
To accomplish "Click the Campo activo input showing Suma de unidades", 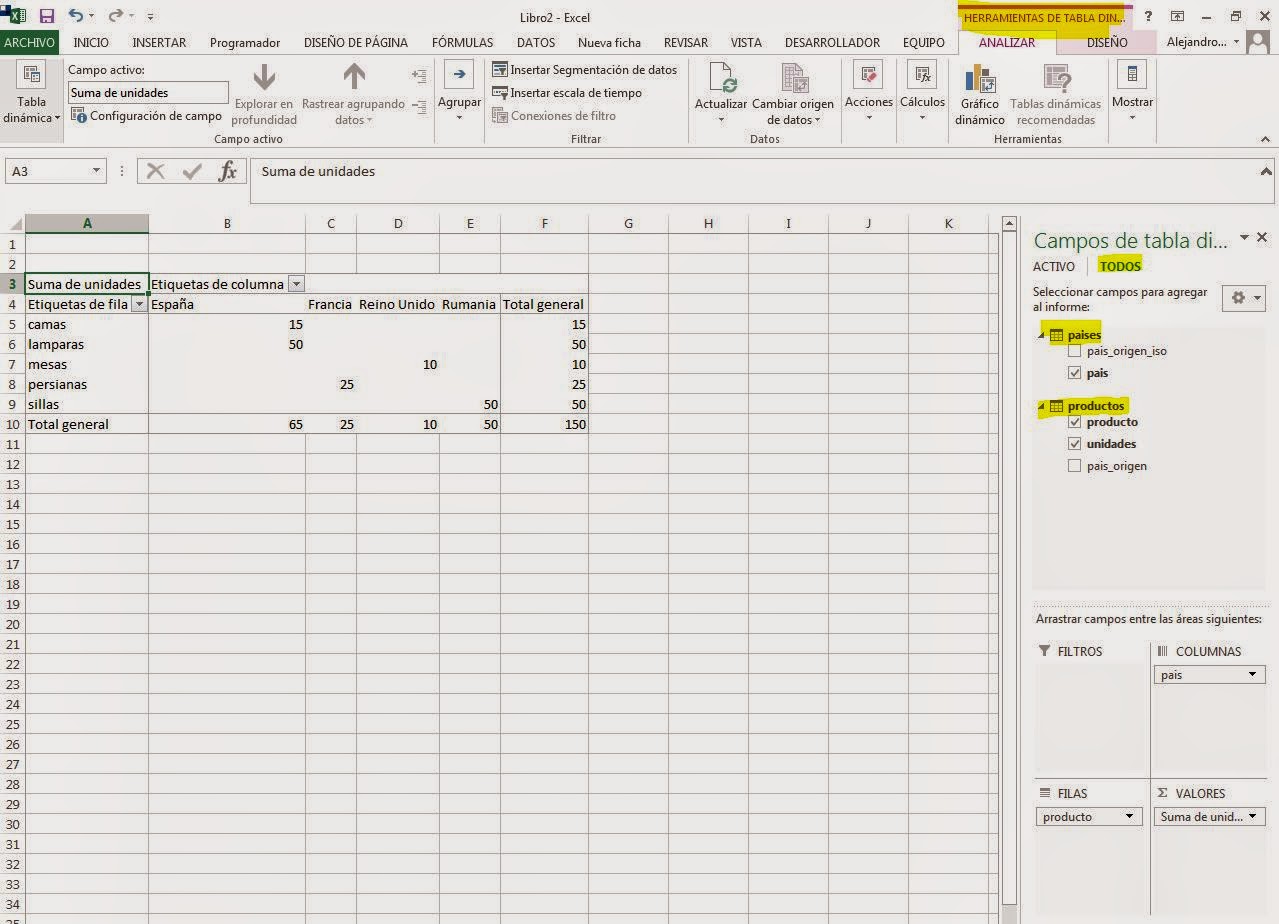I will click(x=146, y=92).
